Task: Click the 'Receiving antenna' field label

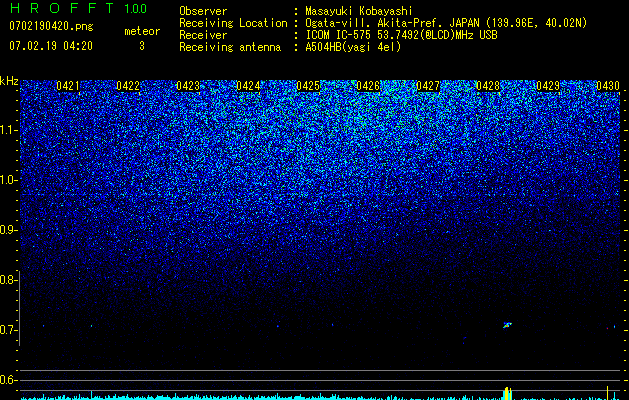Action: point(230,47)
